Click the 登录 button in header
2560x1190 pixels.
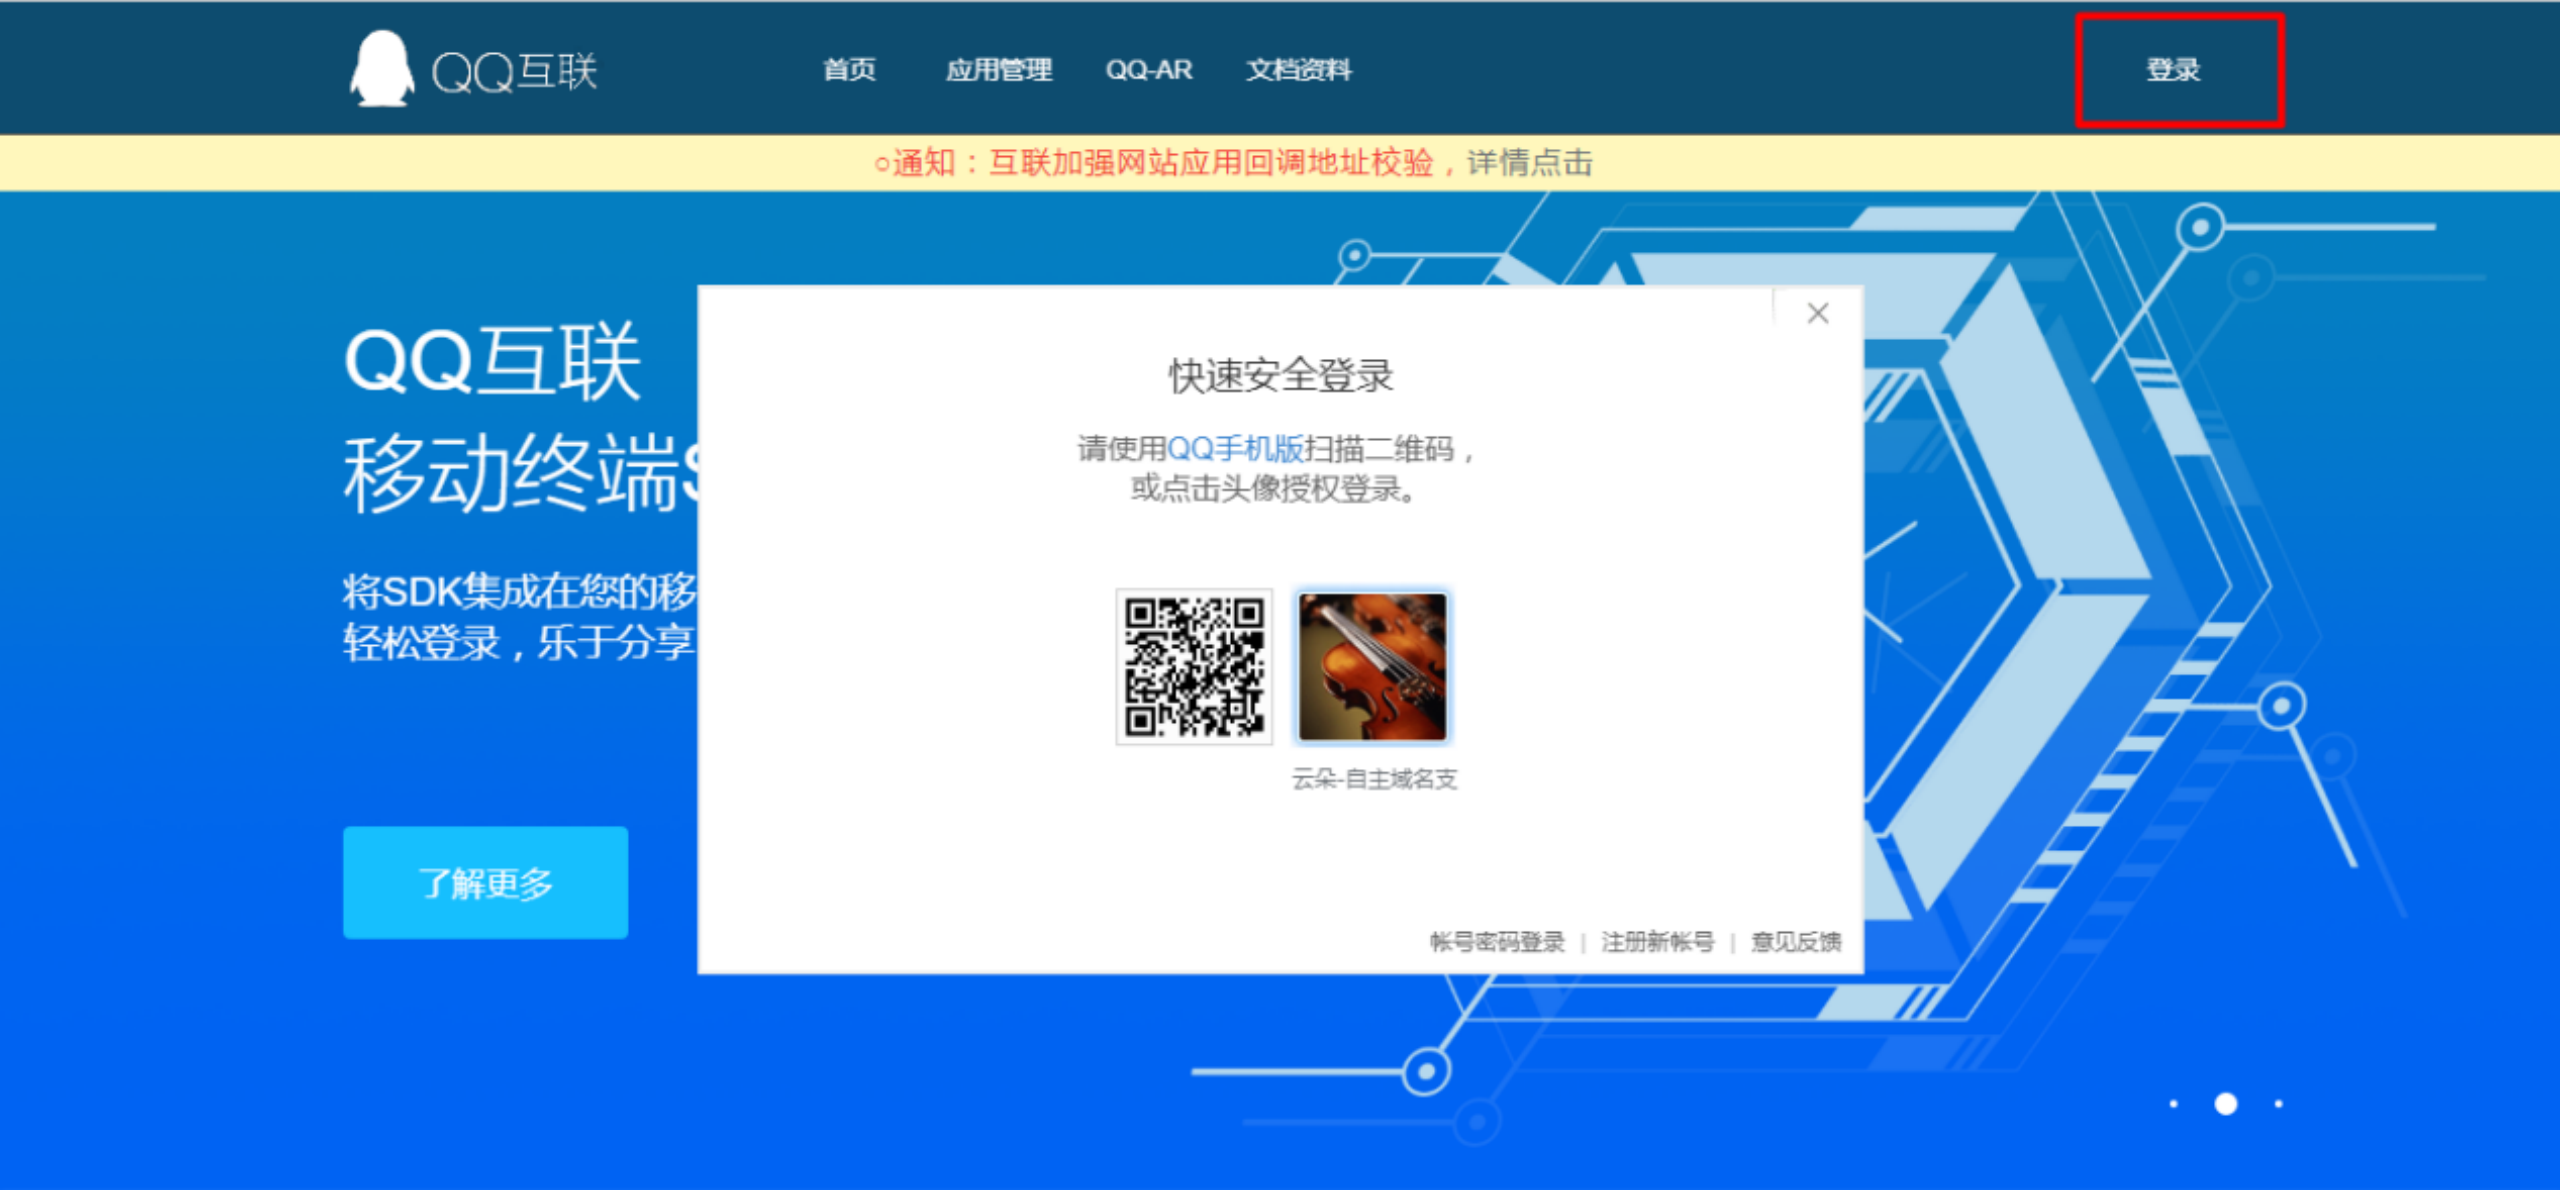(x=2173, y=70)
